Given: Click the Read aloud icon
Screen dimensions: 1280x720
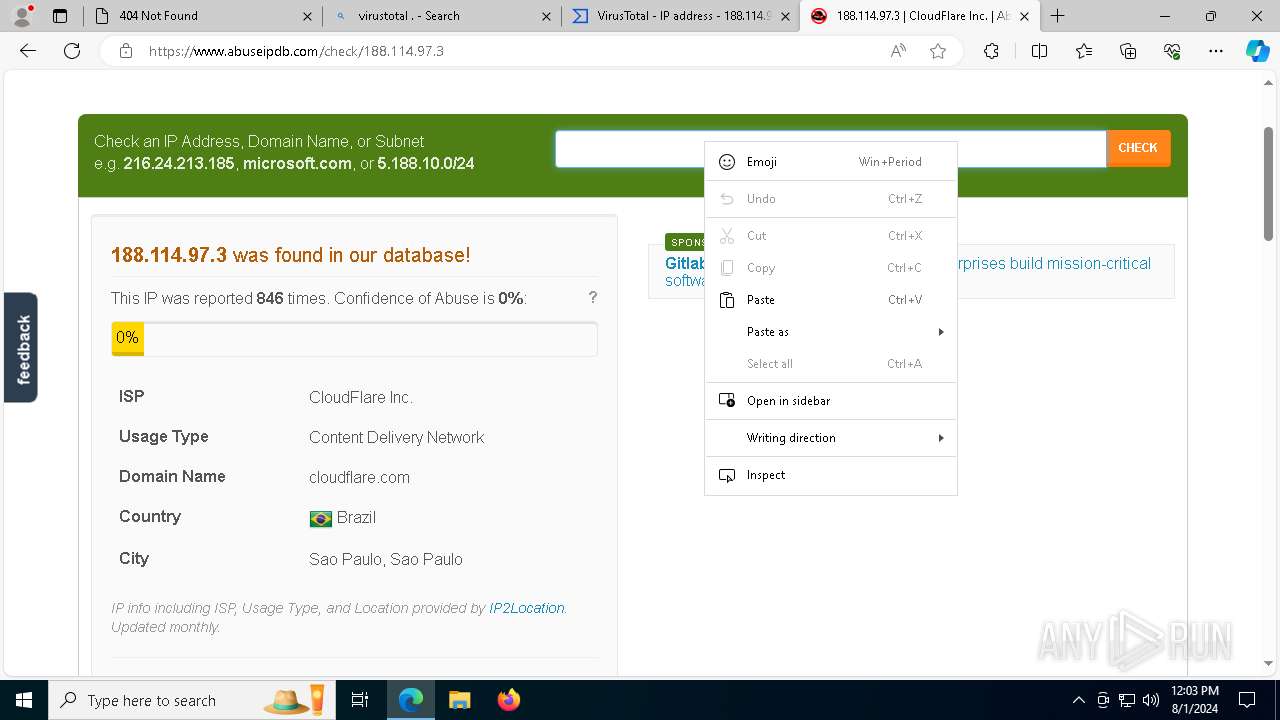Looking at the screenshot, I should (x=898, y=51).
